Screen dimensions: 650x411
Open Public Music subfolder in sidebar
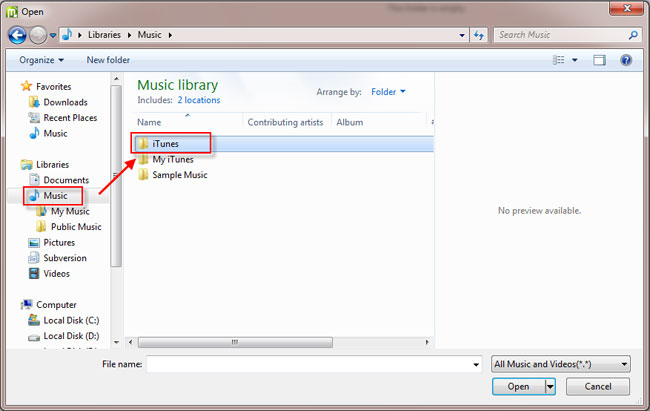76,227
